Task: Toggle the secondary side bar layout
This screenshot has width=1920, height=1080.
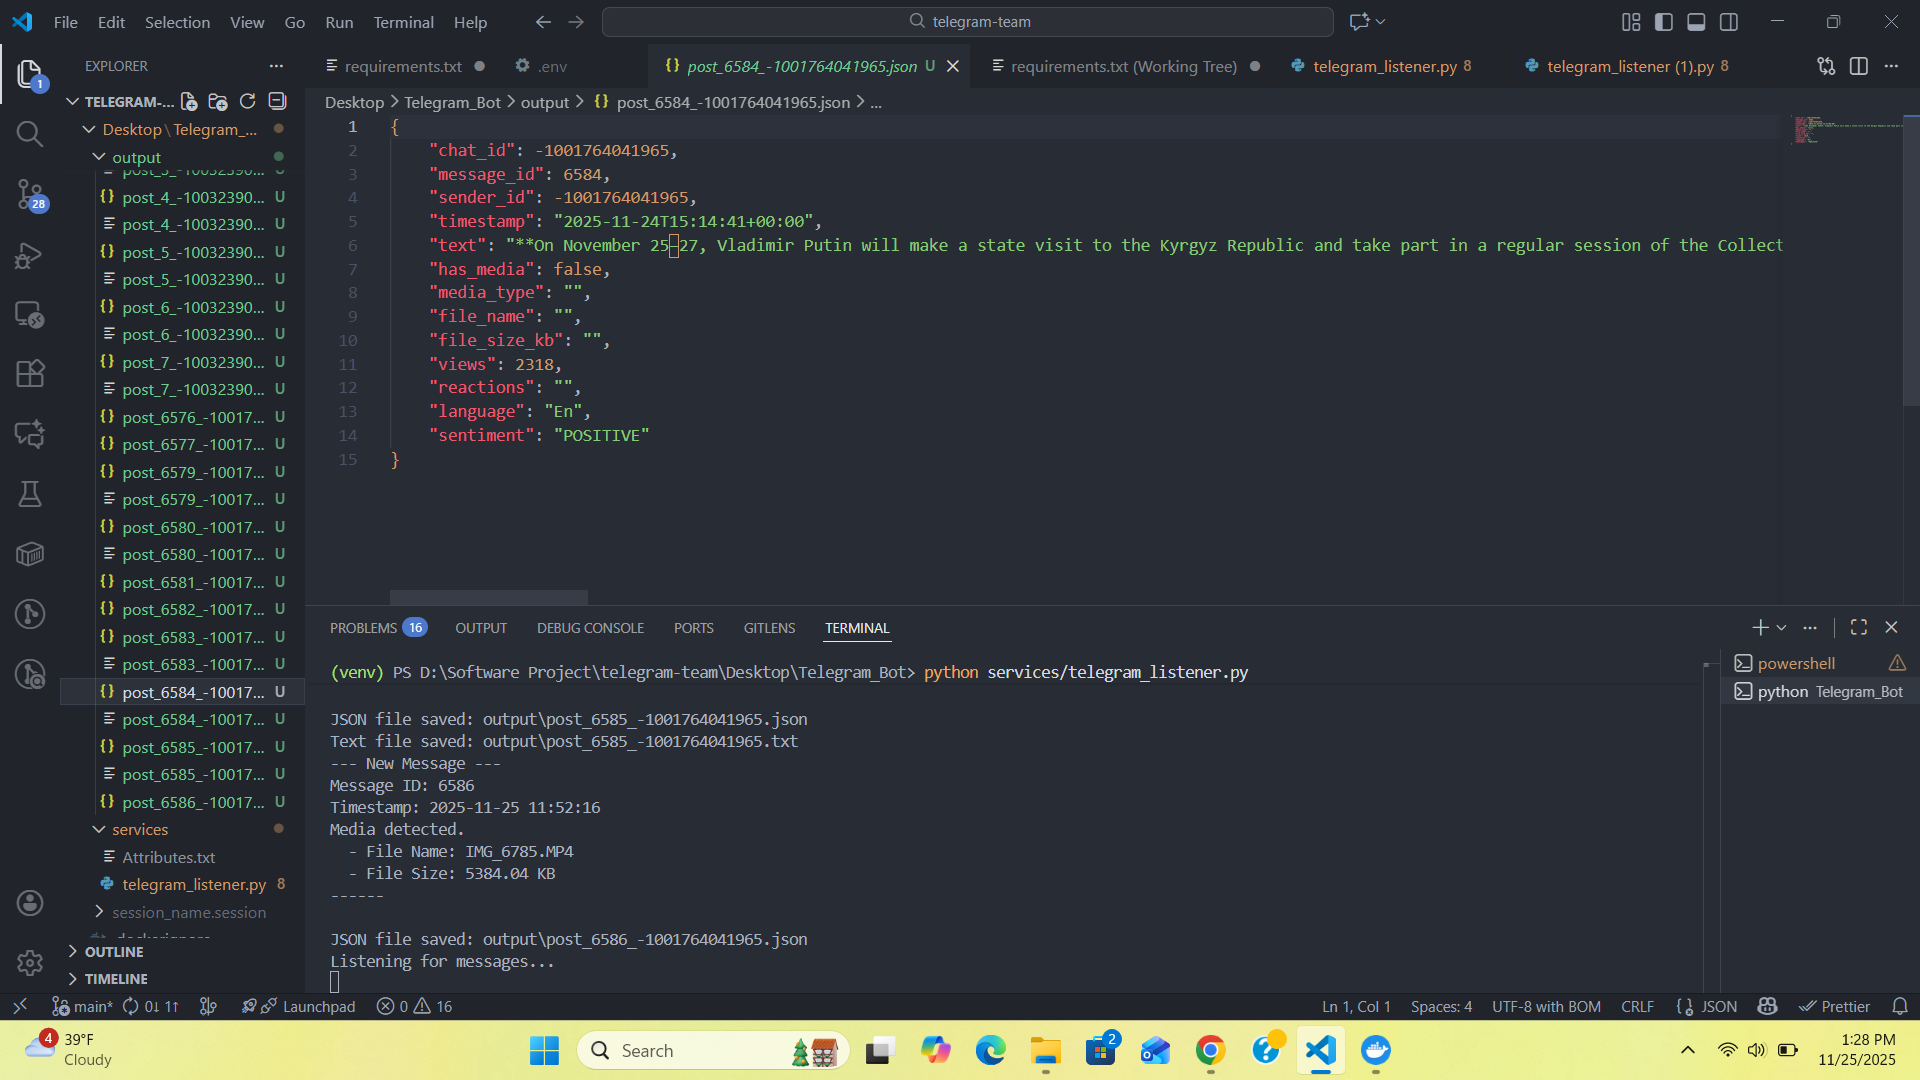Action: [1729, 22]
